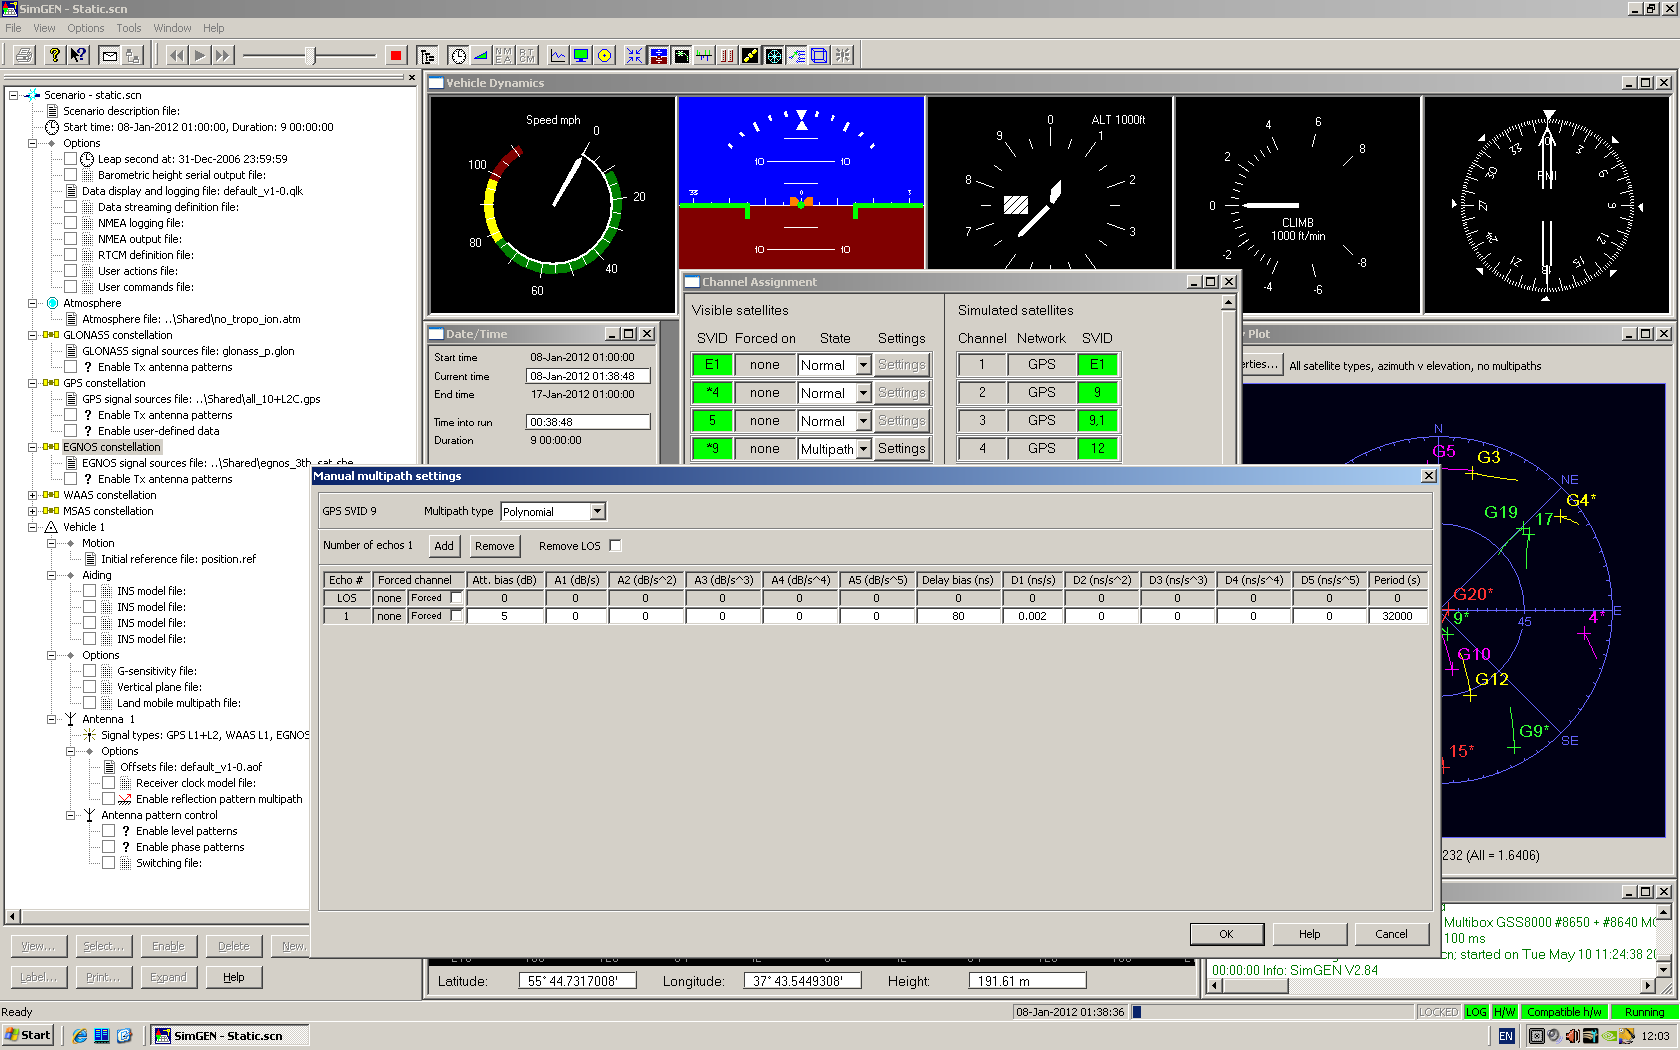Open the Multipath state dropdown for SVID 9

pyautogui.click(x=863, y=449)
